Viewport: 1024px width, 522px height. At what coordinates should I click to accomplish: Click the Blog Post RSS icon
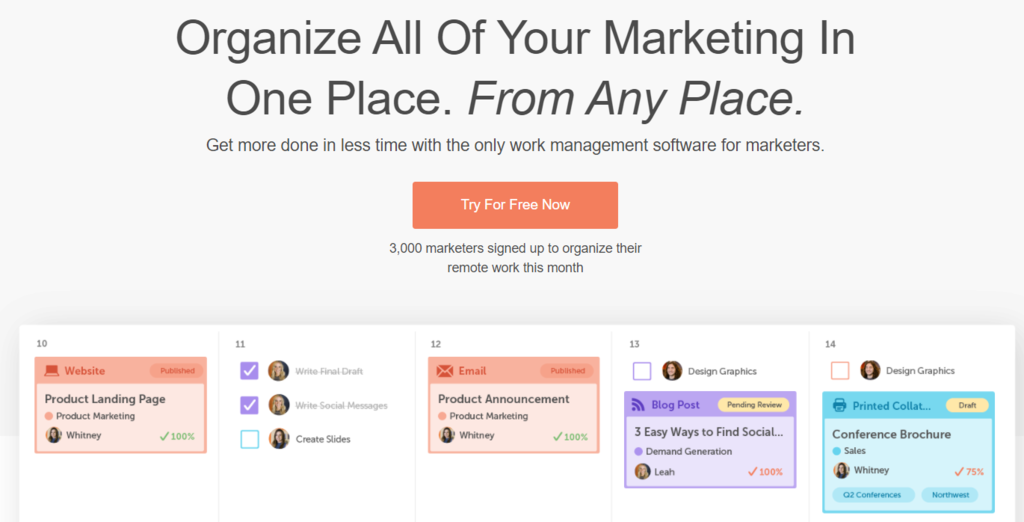637,405
